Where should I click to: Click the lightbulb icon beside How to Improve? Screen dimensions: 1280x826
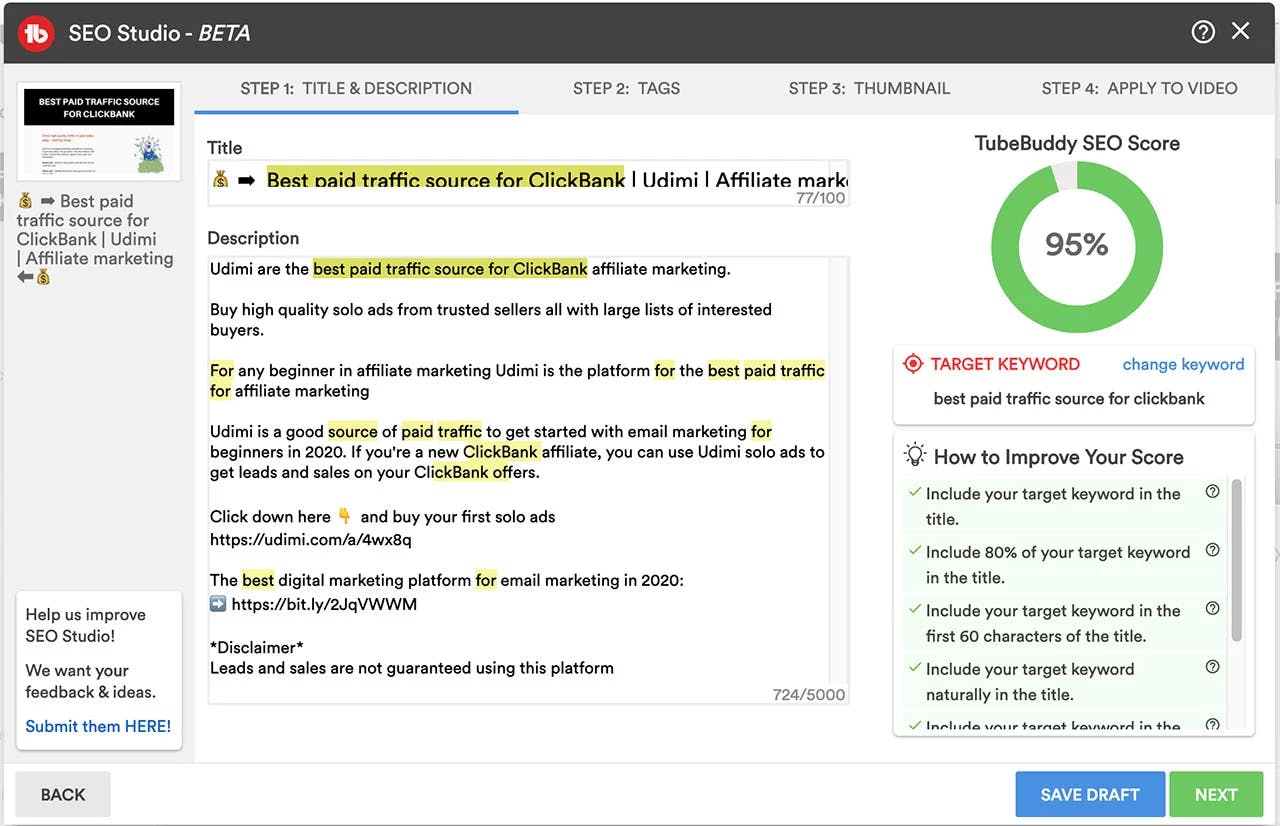point(915,456)
